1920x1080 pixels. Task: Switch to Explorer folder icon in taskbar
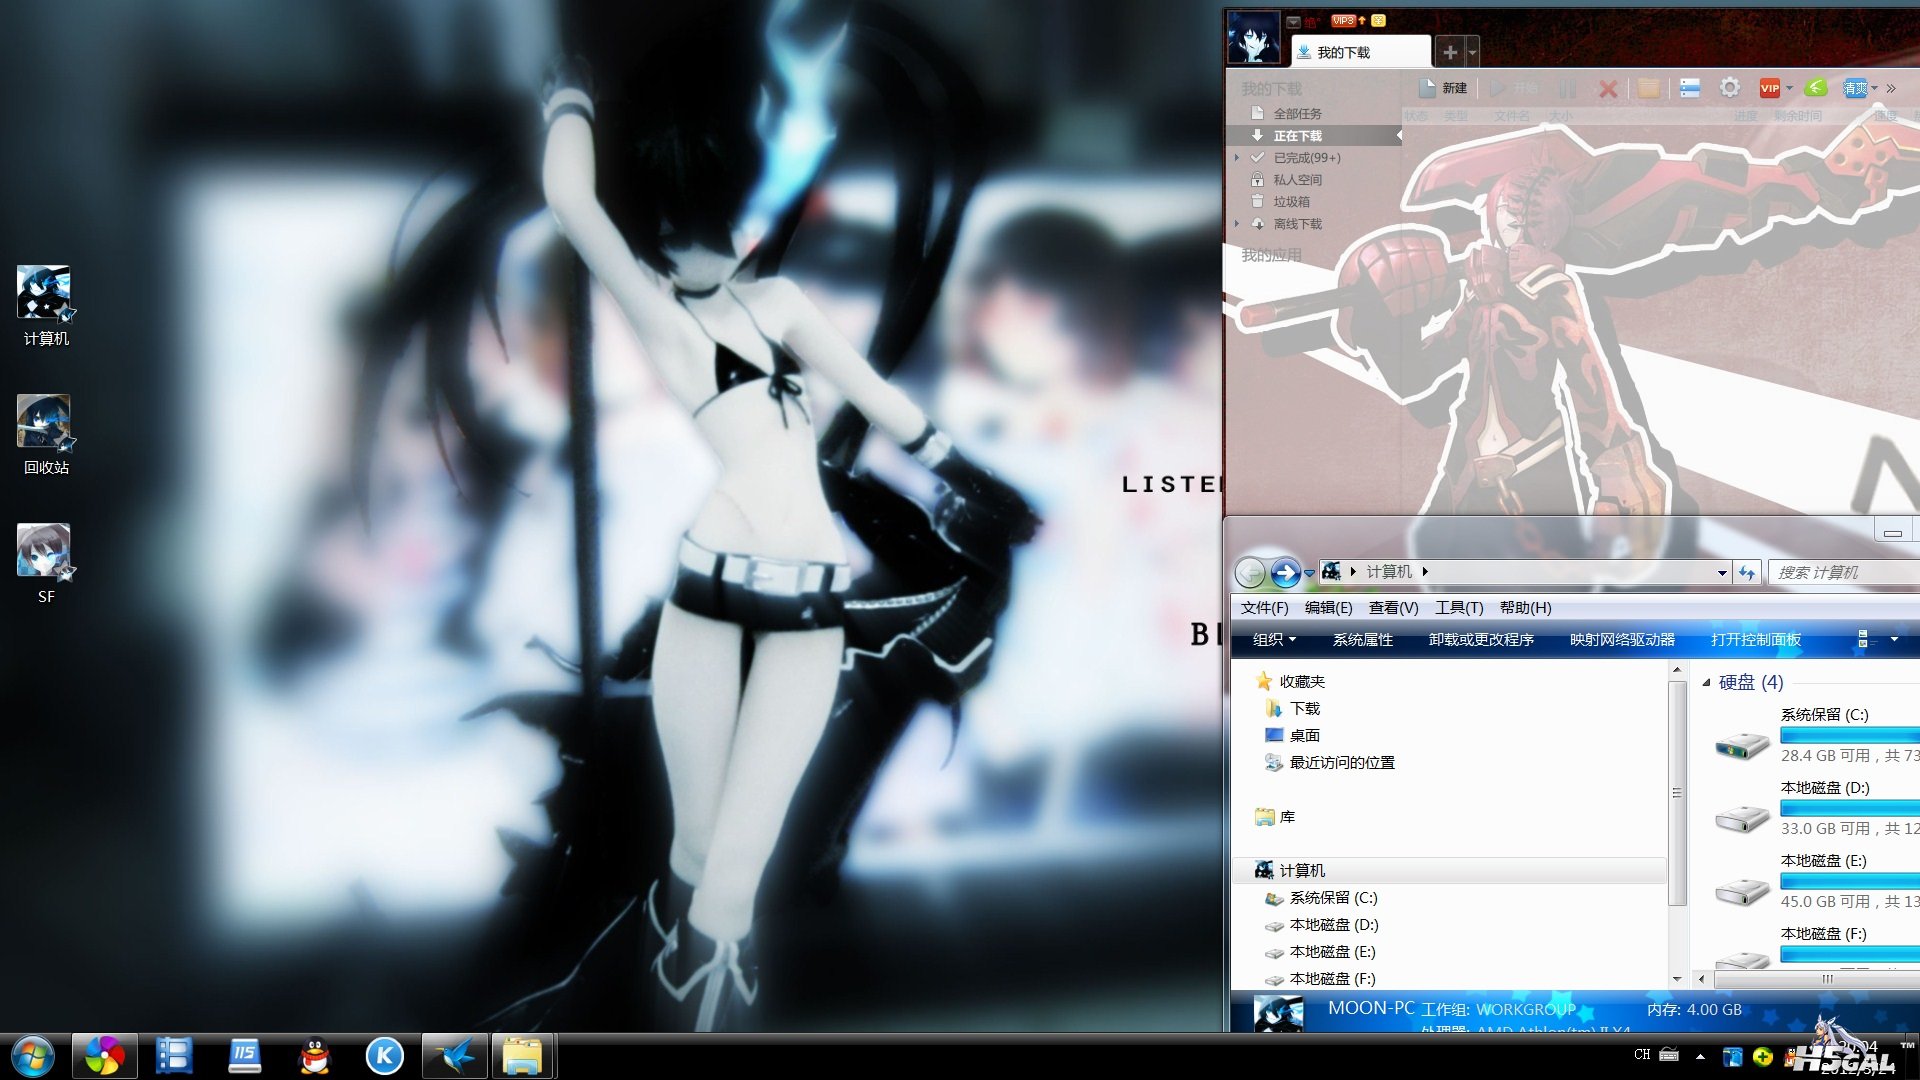522,1056
